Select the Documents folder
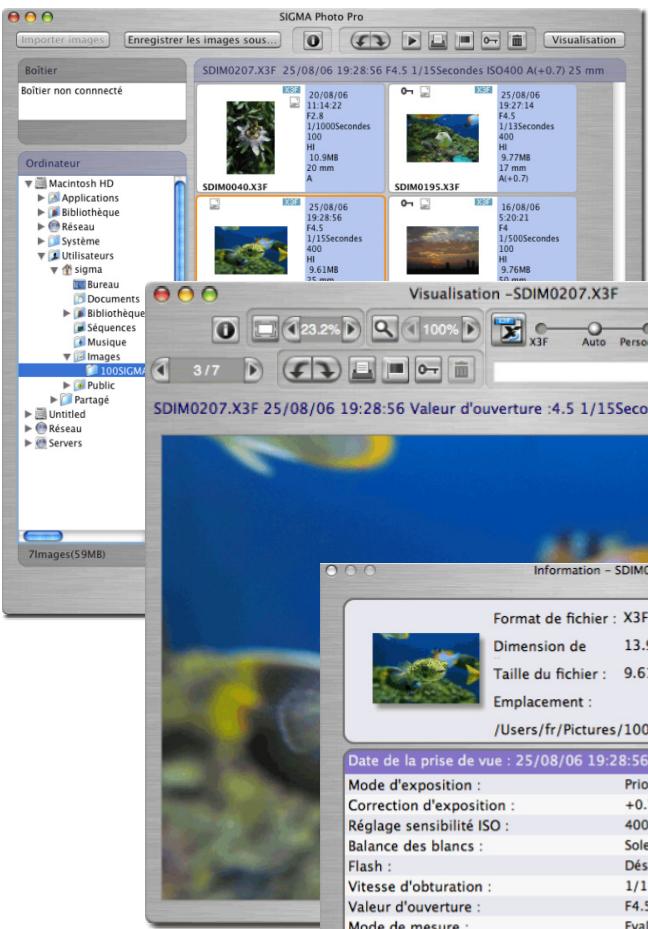Screen dimensions: 648x929 point(107,299)
